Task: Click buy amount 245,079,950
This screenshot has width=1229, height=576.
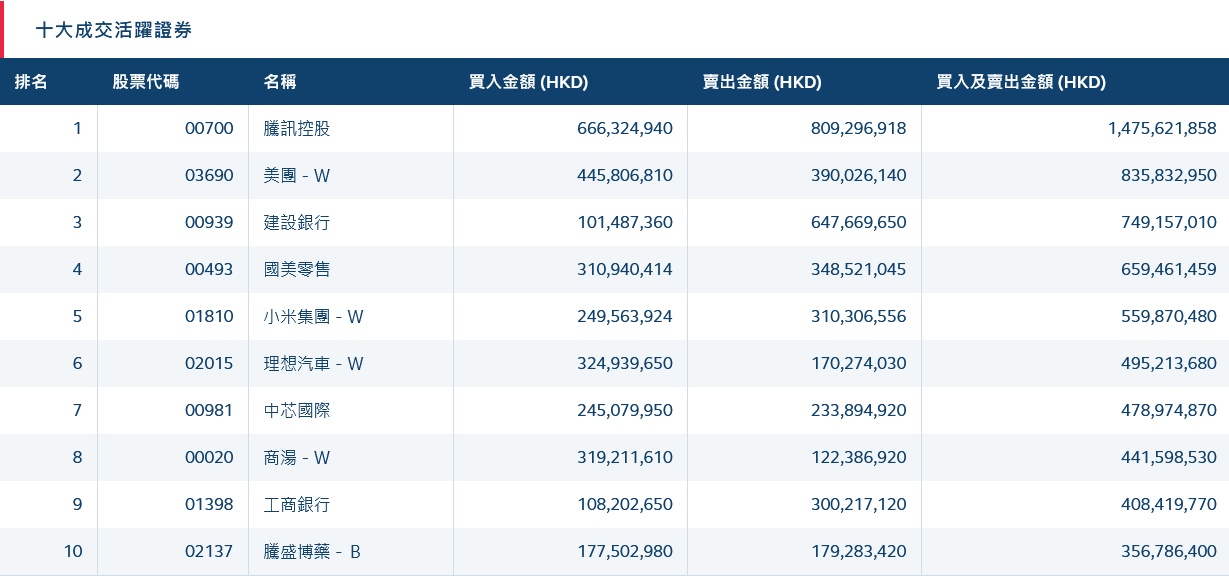Action: coord(625,410)
